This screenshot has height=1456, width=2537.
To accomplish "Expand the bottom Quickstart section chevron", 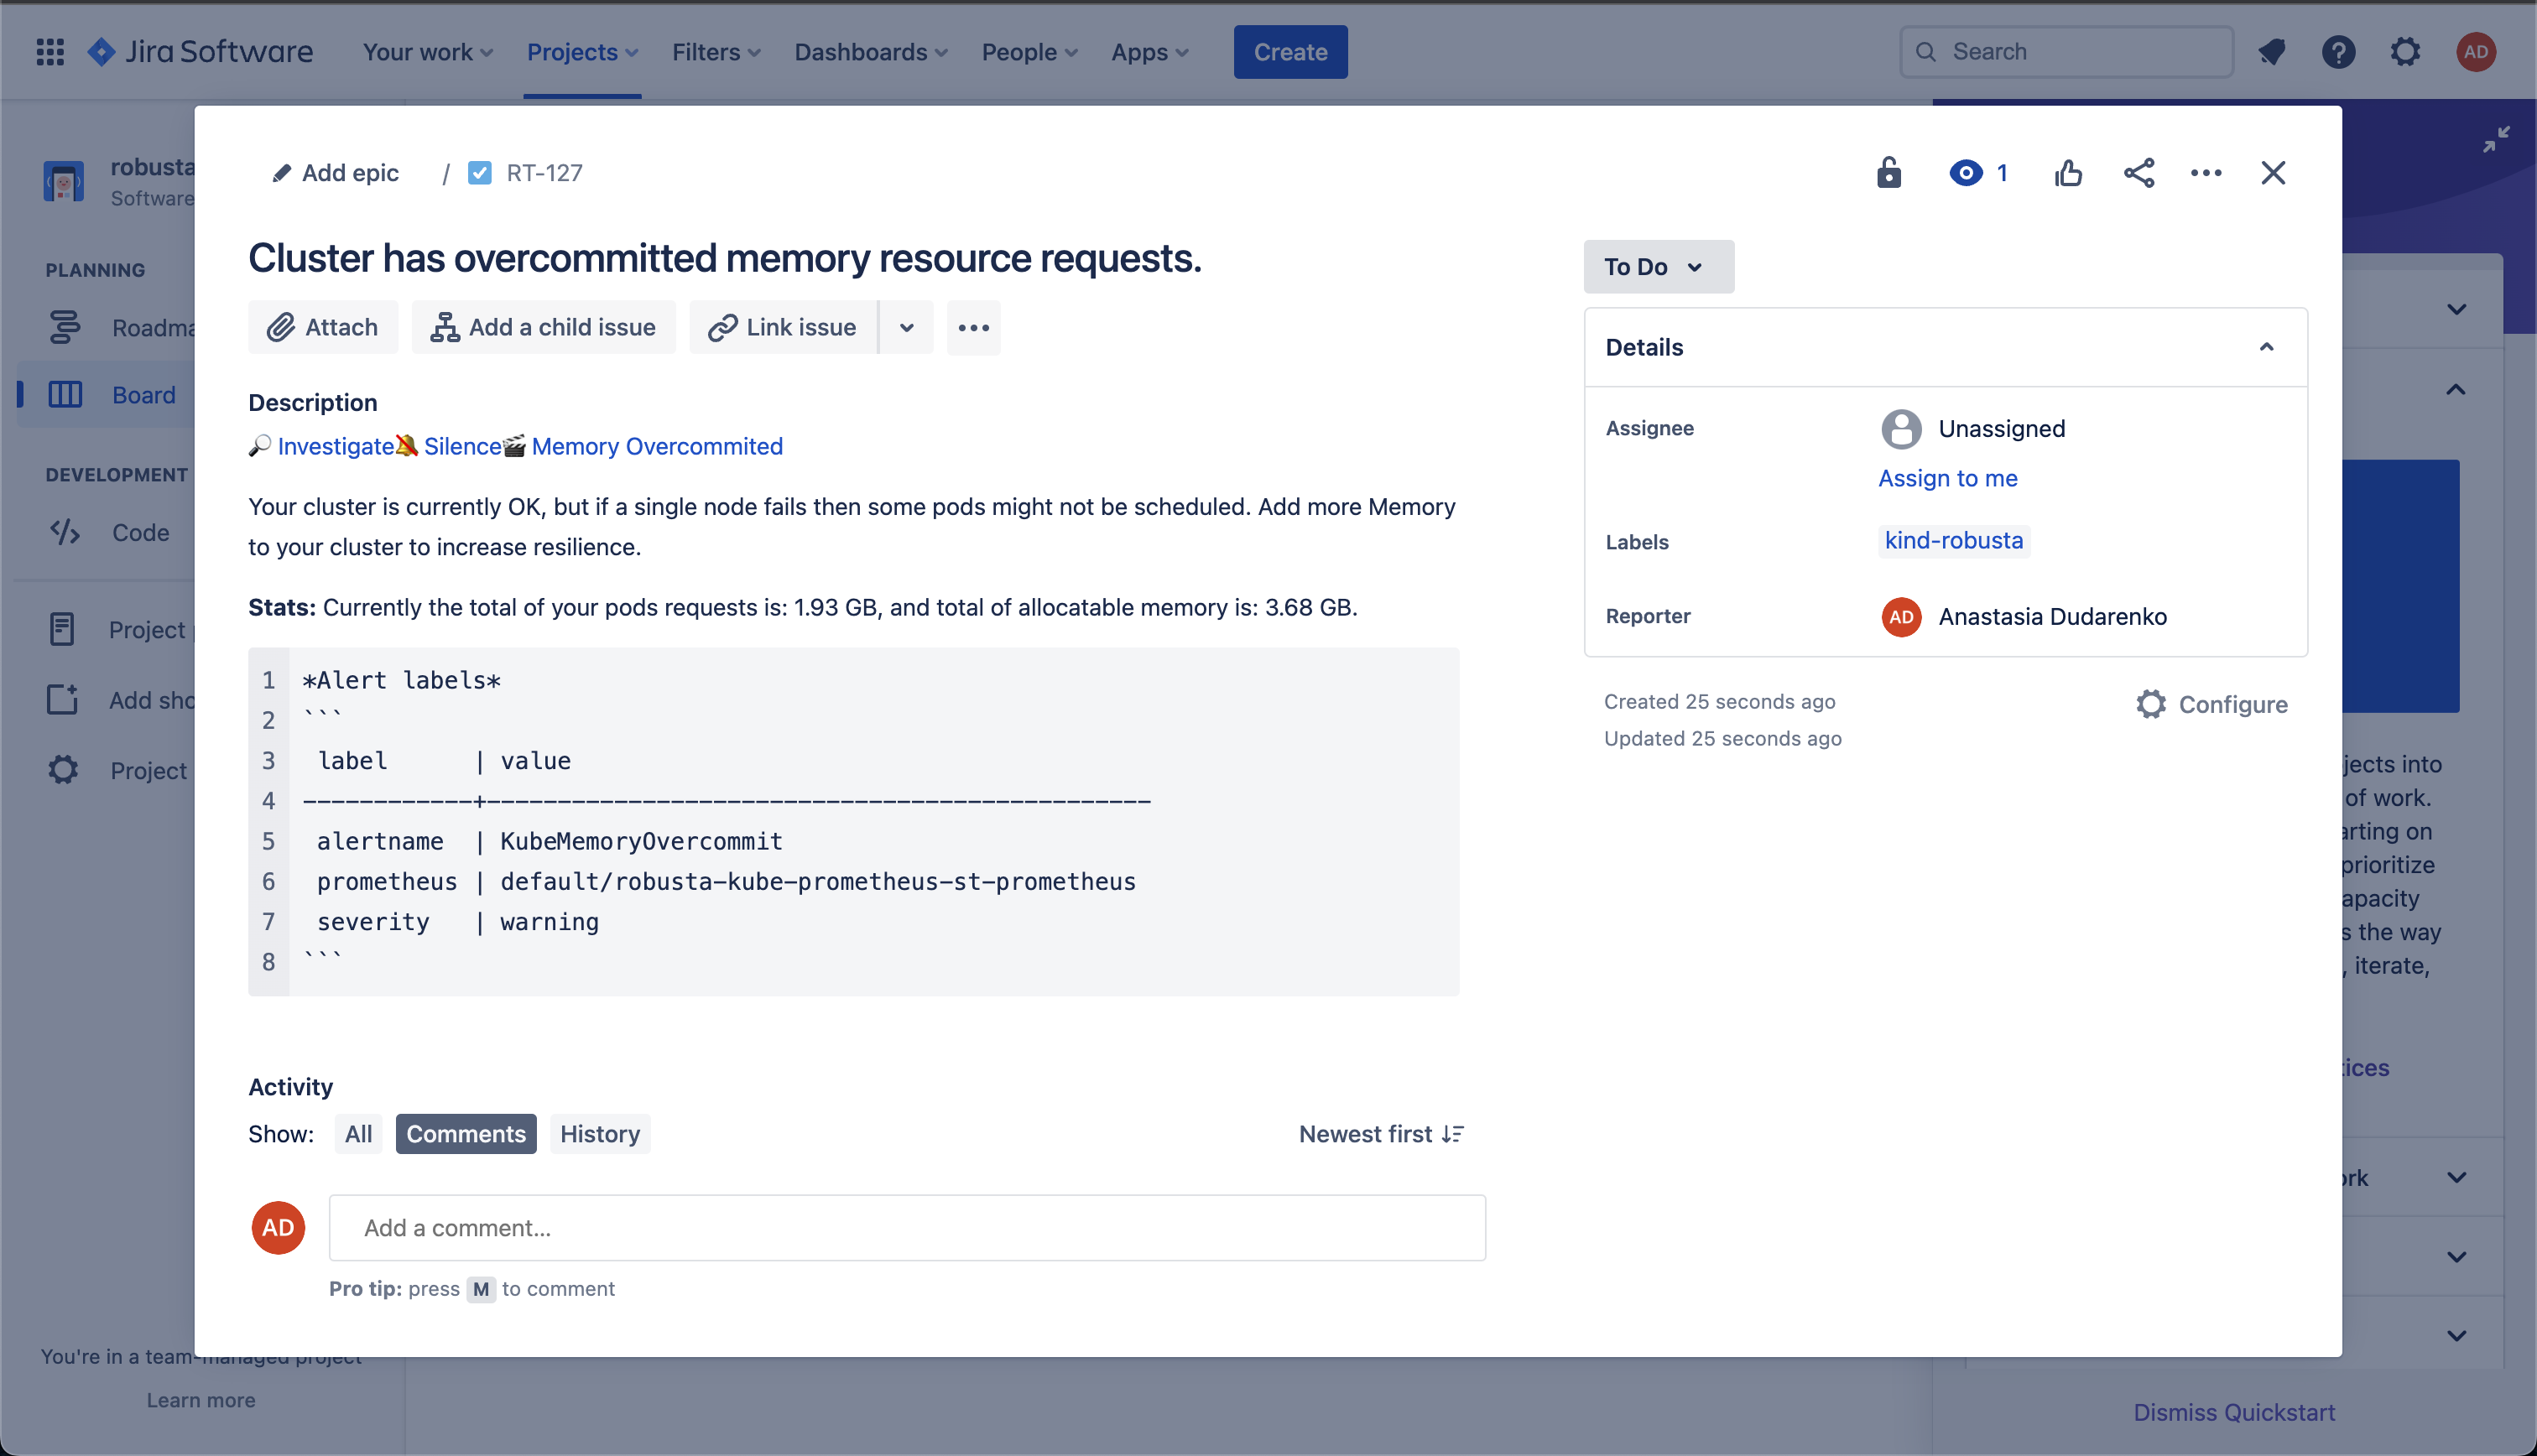I will (x=2457, y=1335).
